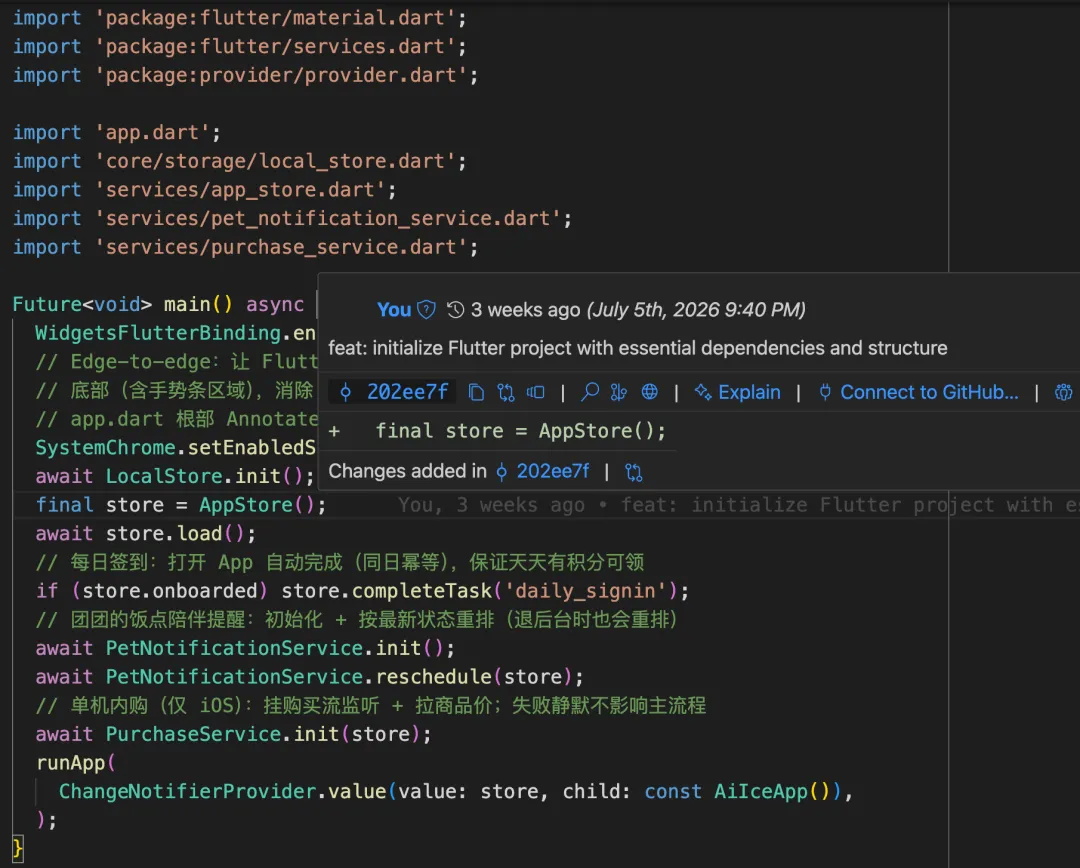Click the commit icon inside the 202ee7f badge
Viewport: 1080px width, 868px height.
(x=346, y=392)
